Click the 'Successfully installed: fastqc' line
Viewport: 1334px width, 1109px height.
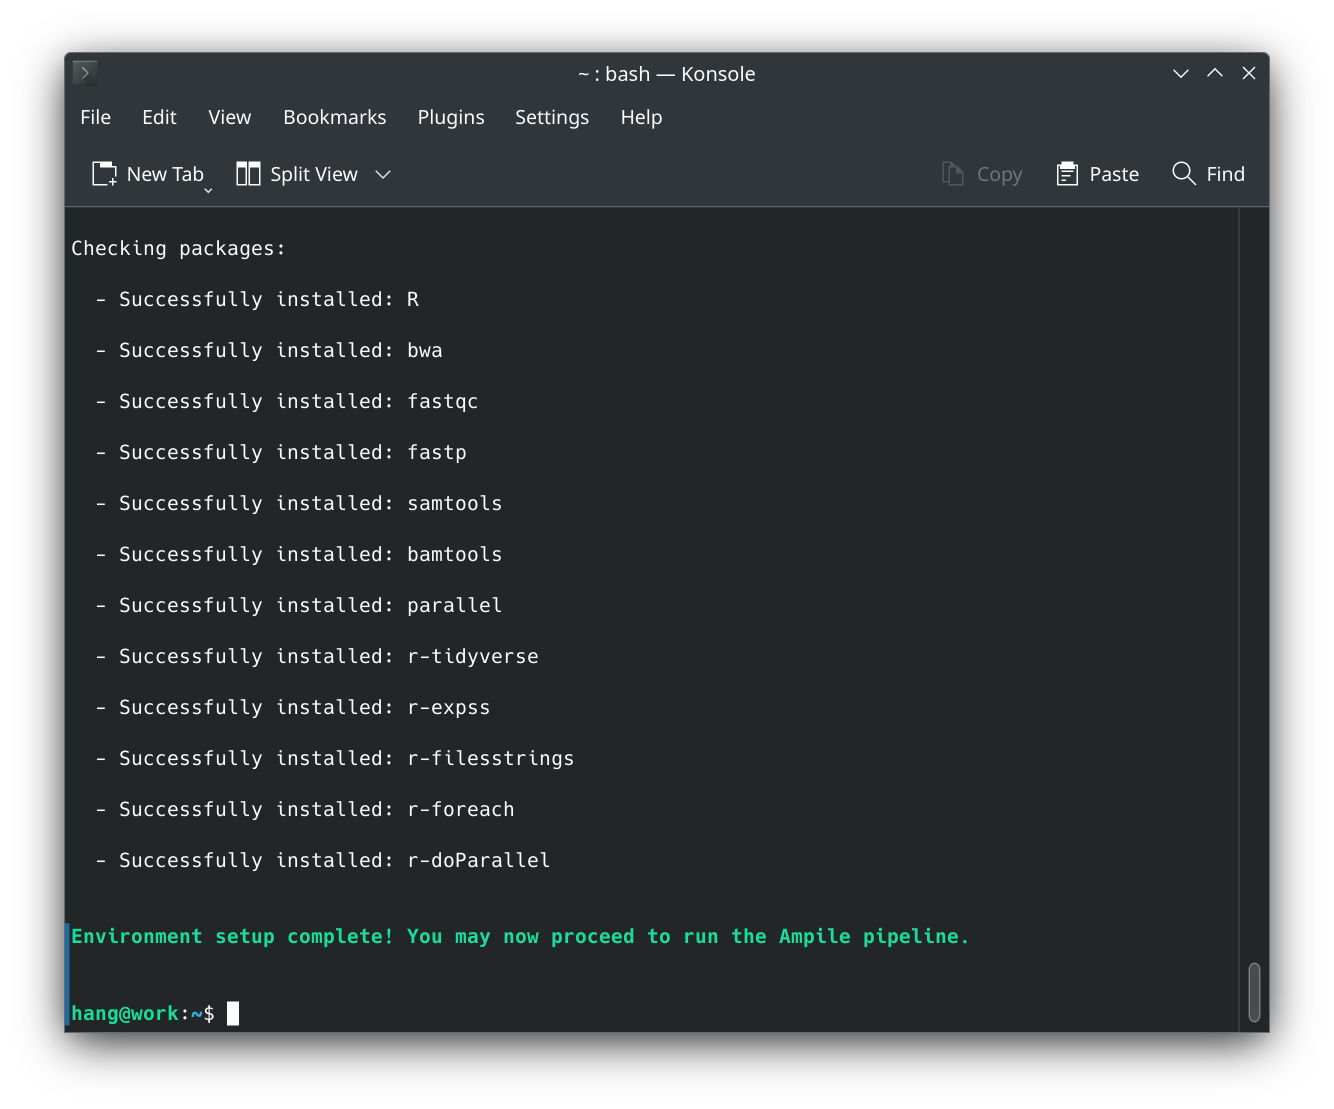[x=287, y=401]
